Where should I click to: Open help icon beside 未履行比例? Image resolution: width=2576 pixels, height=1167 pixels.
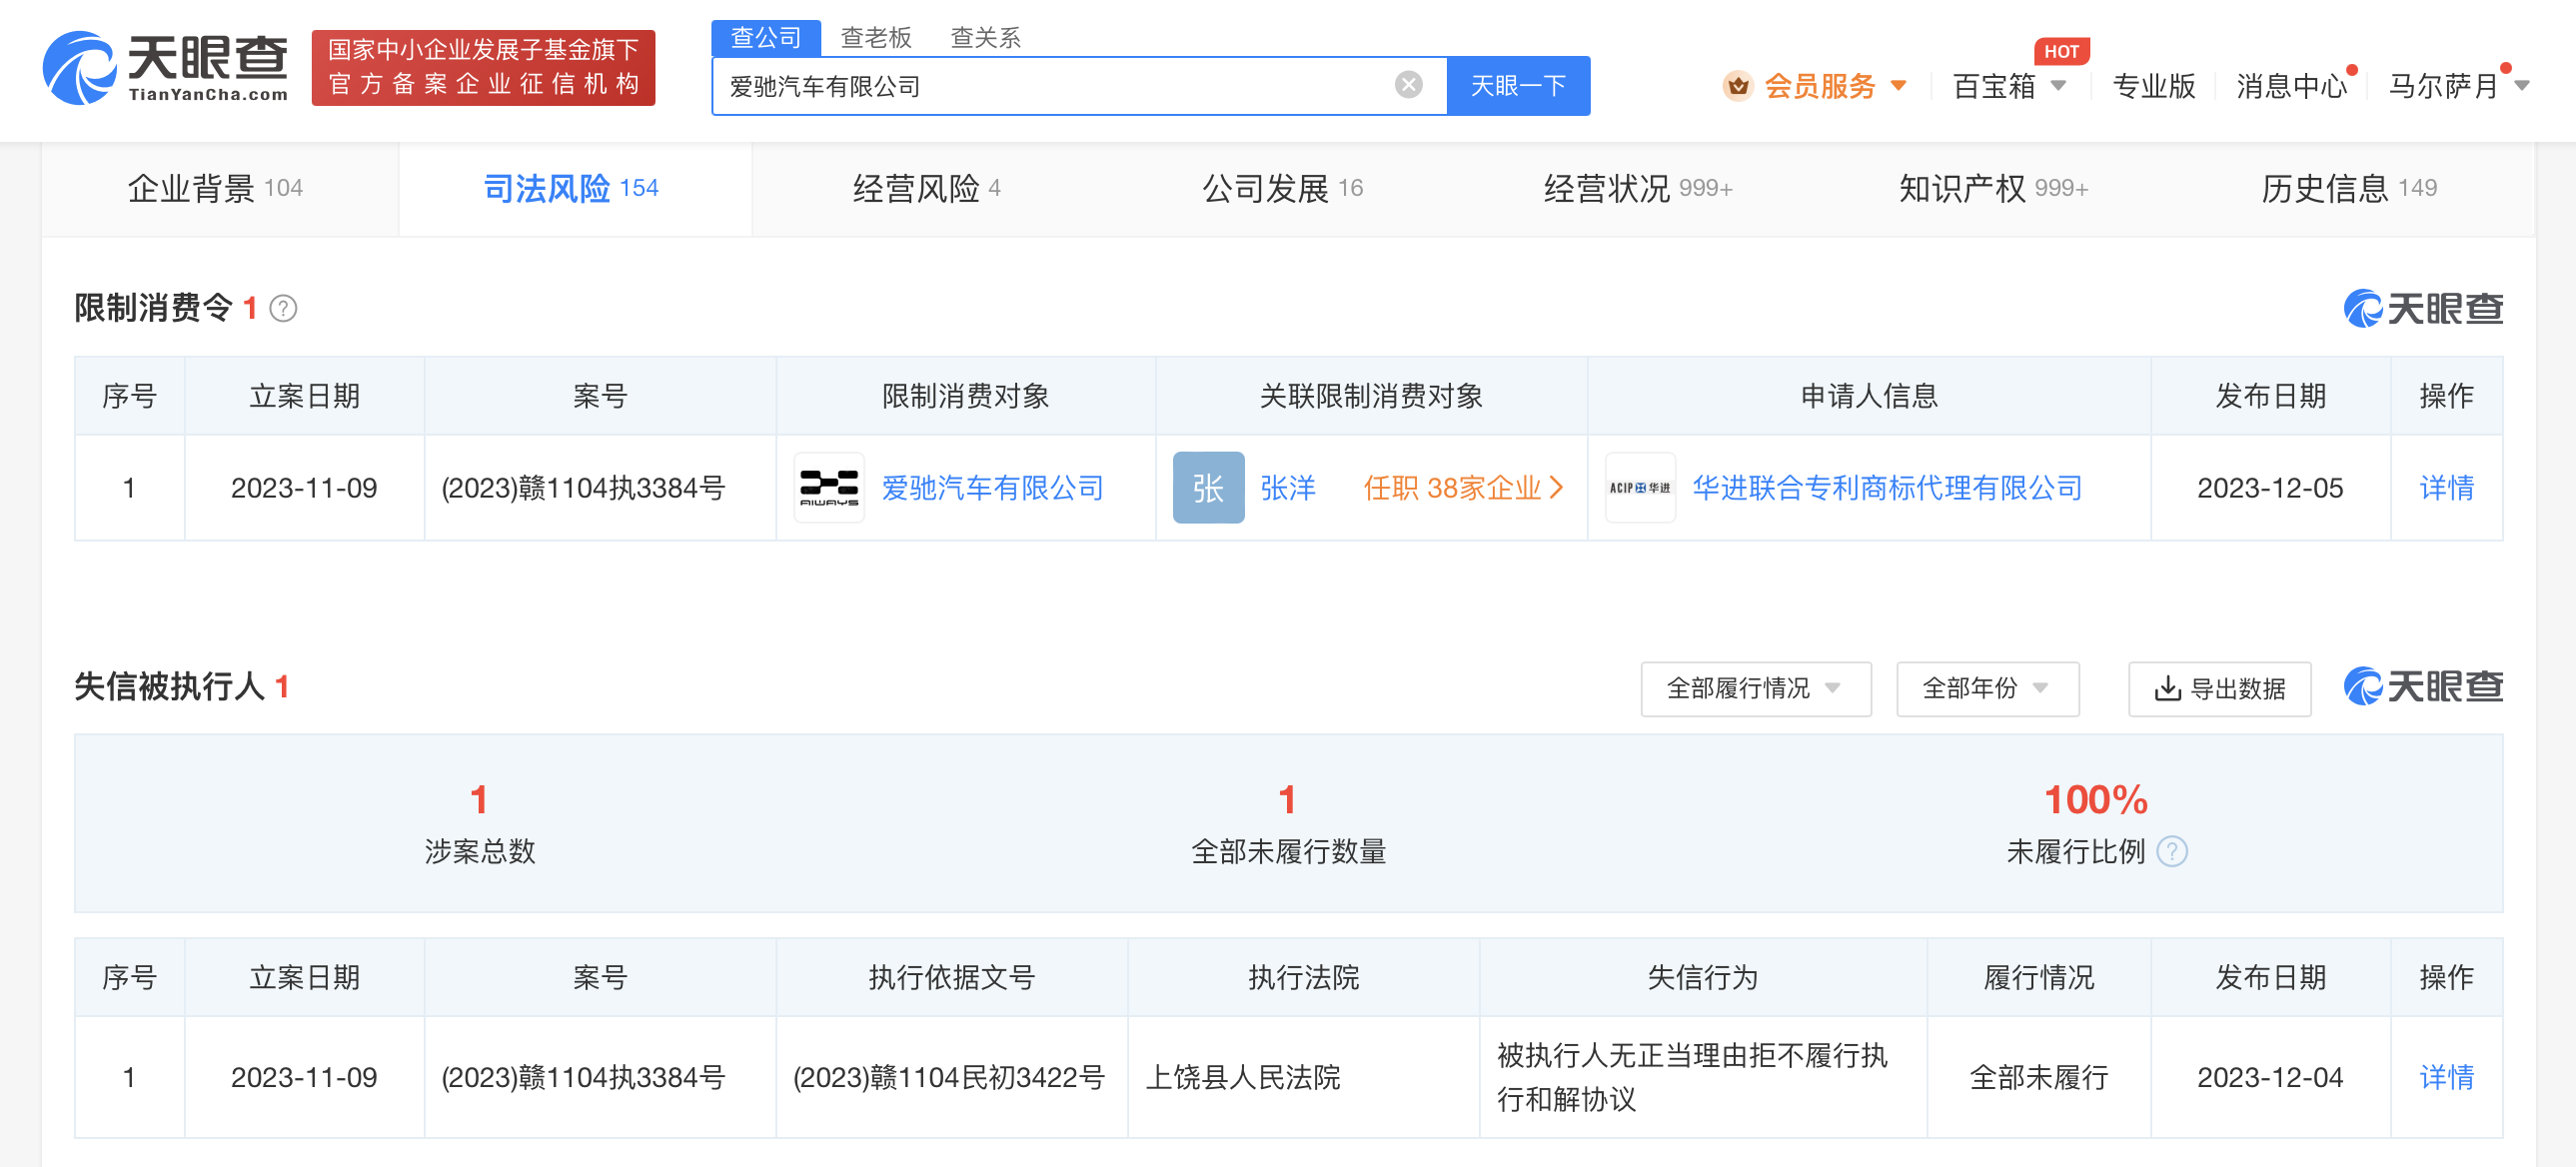[2172, 851]
